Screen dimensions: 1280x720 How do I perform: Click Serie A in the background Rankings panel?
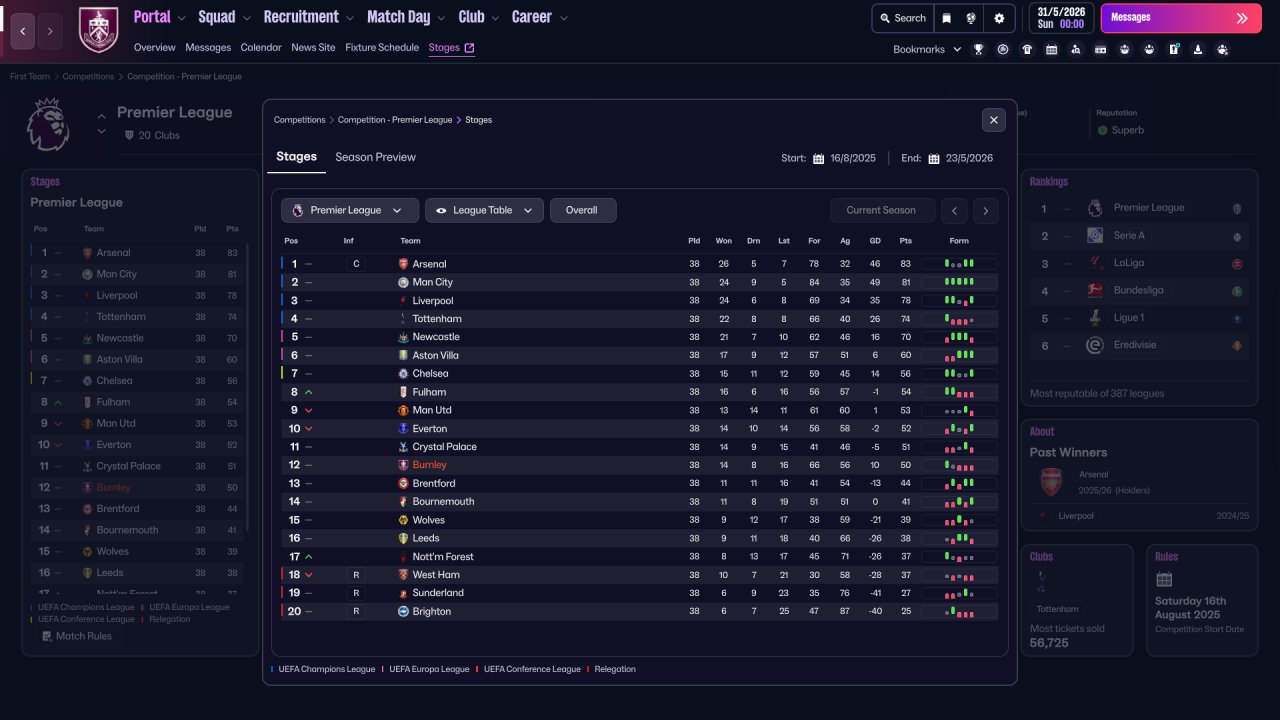coord(1129,235)
